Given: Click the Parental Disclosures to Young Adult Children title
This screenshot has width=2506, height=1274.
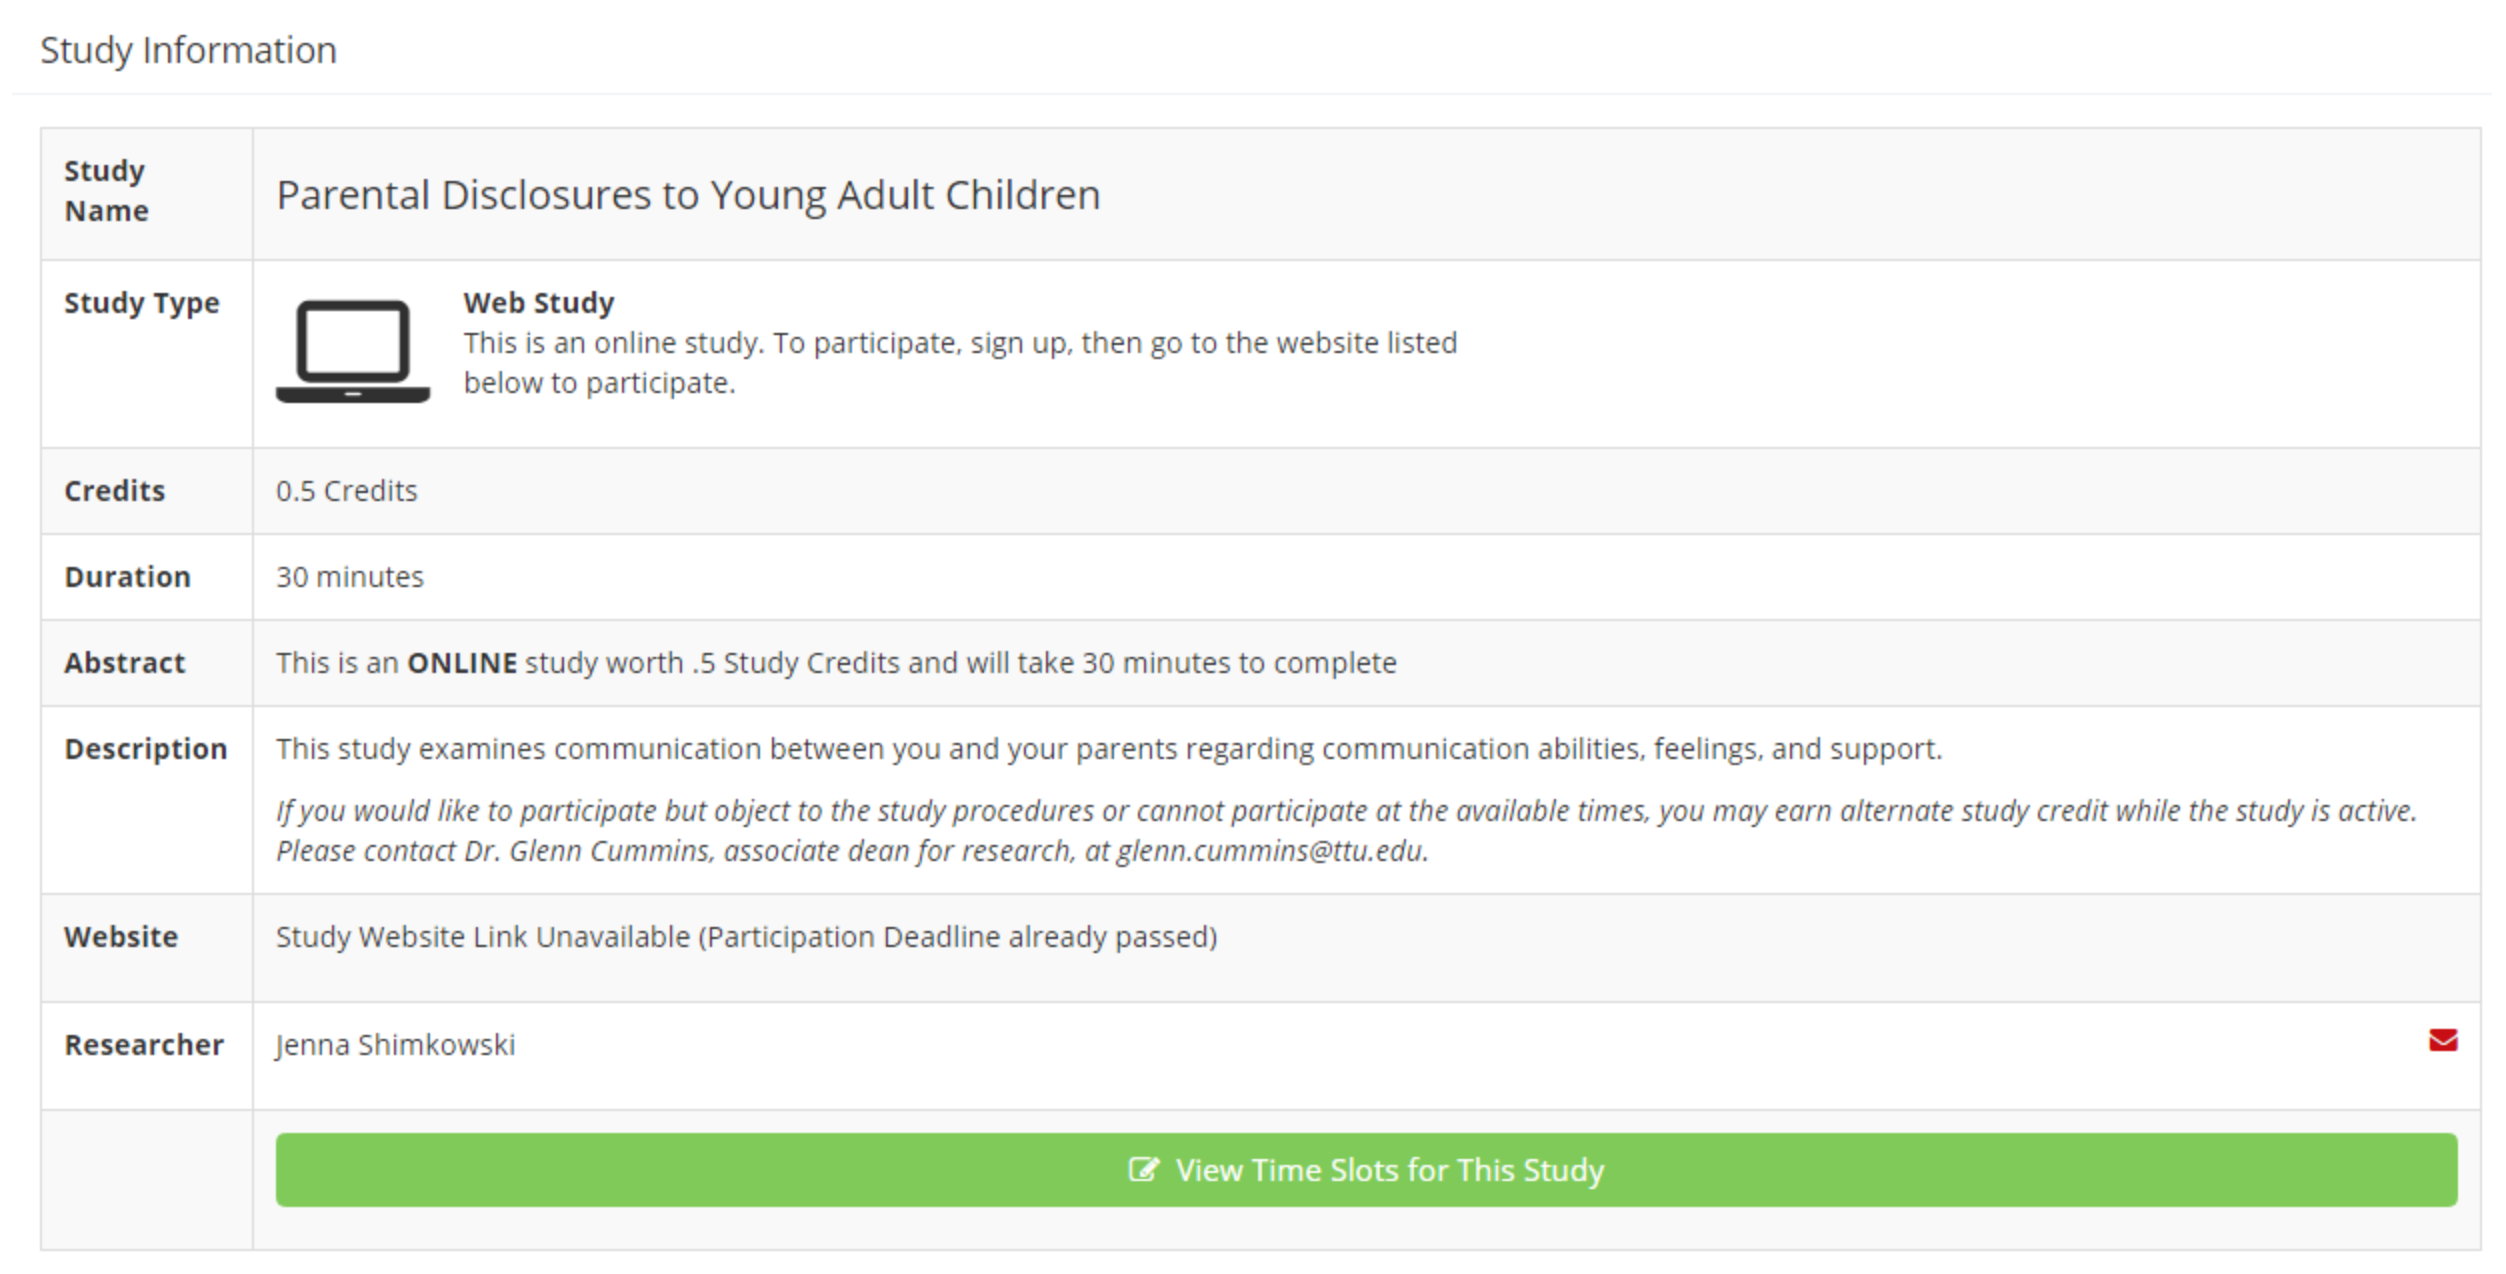Looking at the screenshot, I should click(688, 194).
